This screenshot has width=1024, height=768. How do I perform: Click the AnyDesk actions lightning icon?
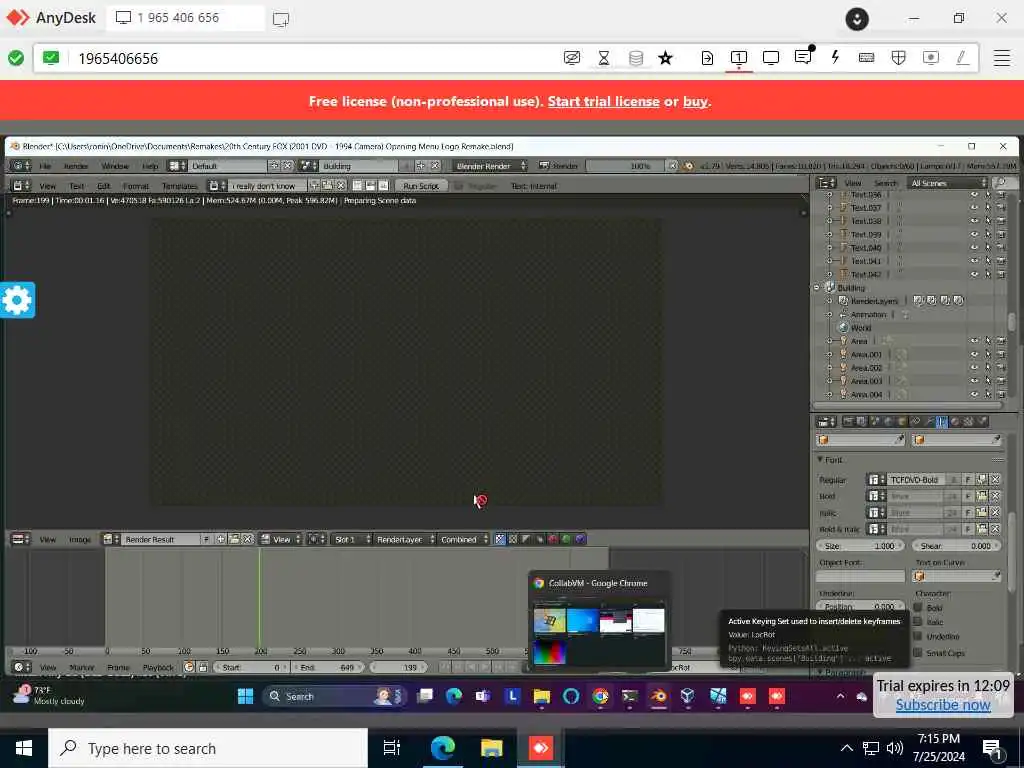(x=835, y=57)
